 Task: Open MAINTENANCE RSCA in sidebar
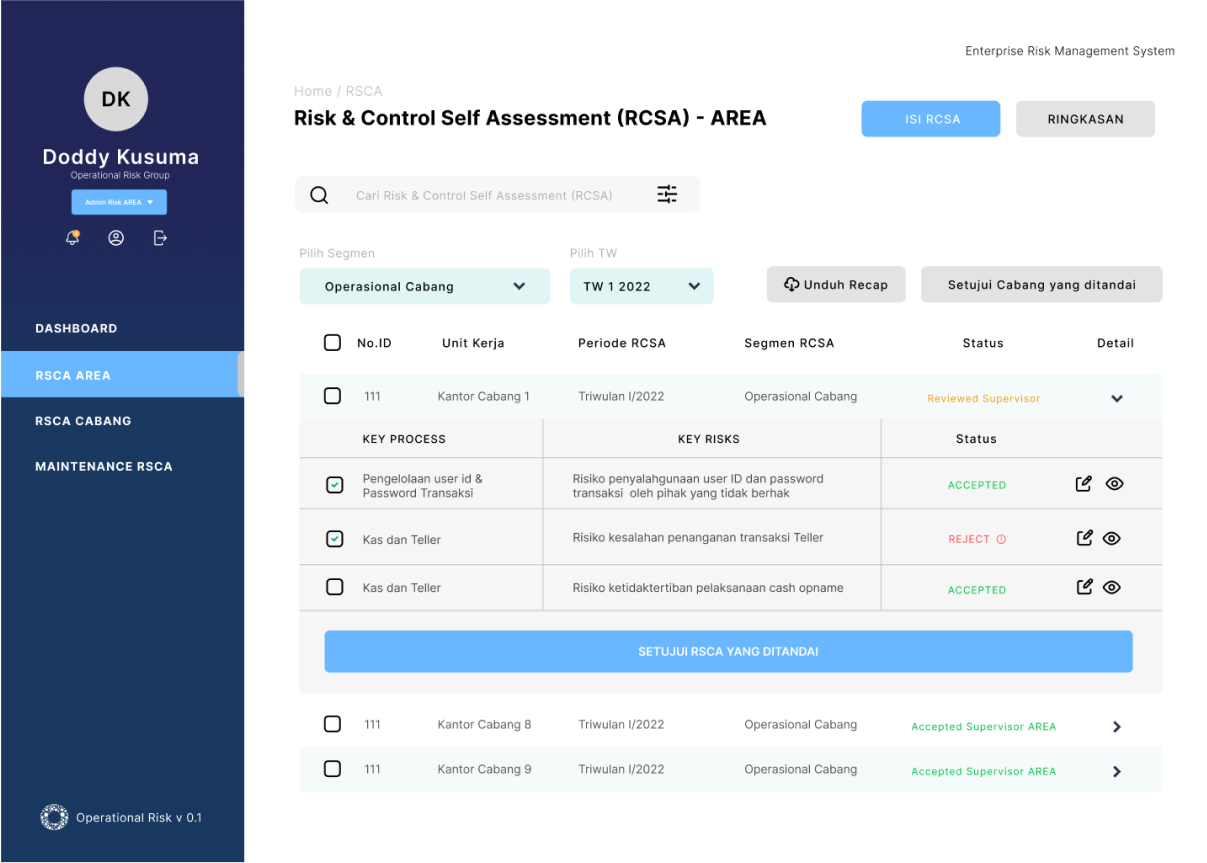[104, 466]
